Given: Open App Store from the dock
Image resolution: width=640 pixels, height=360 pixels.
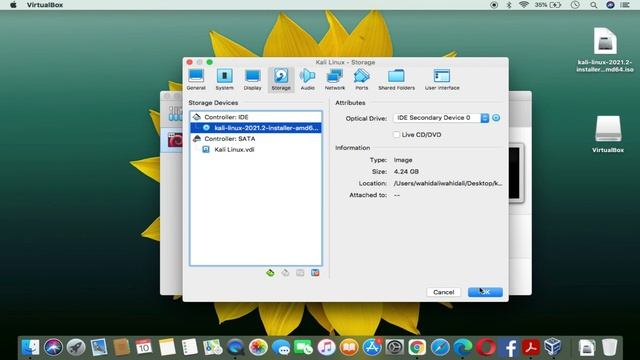Looking at the screenshot, I should pos(372,347).
